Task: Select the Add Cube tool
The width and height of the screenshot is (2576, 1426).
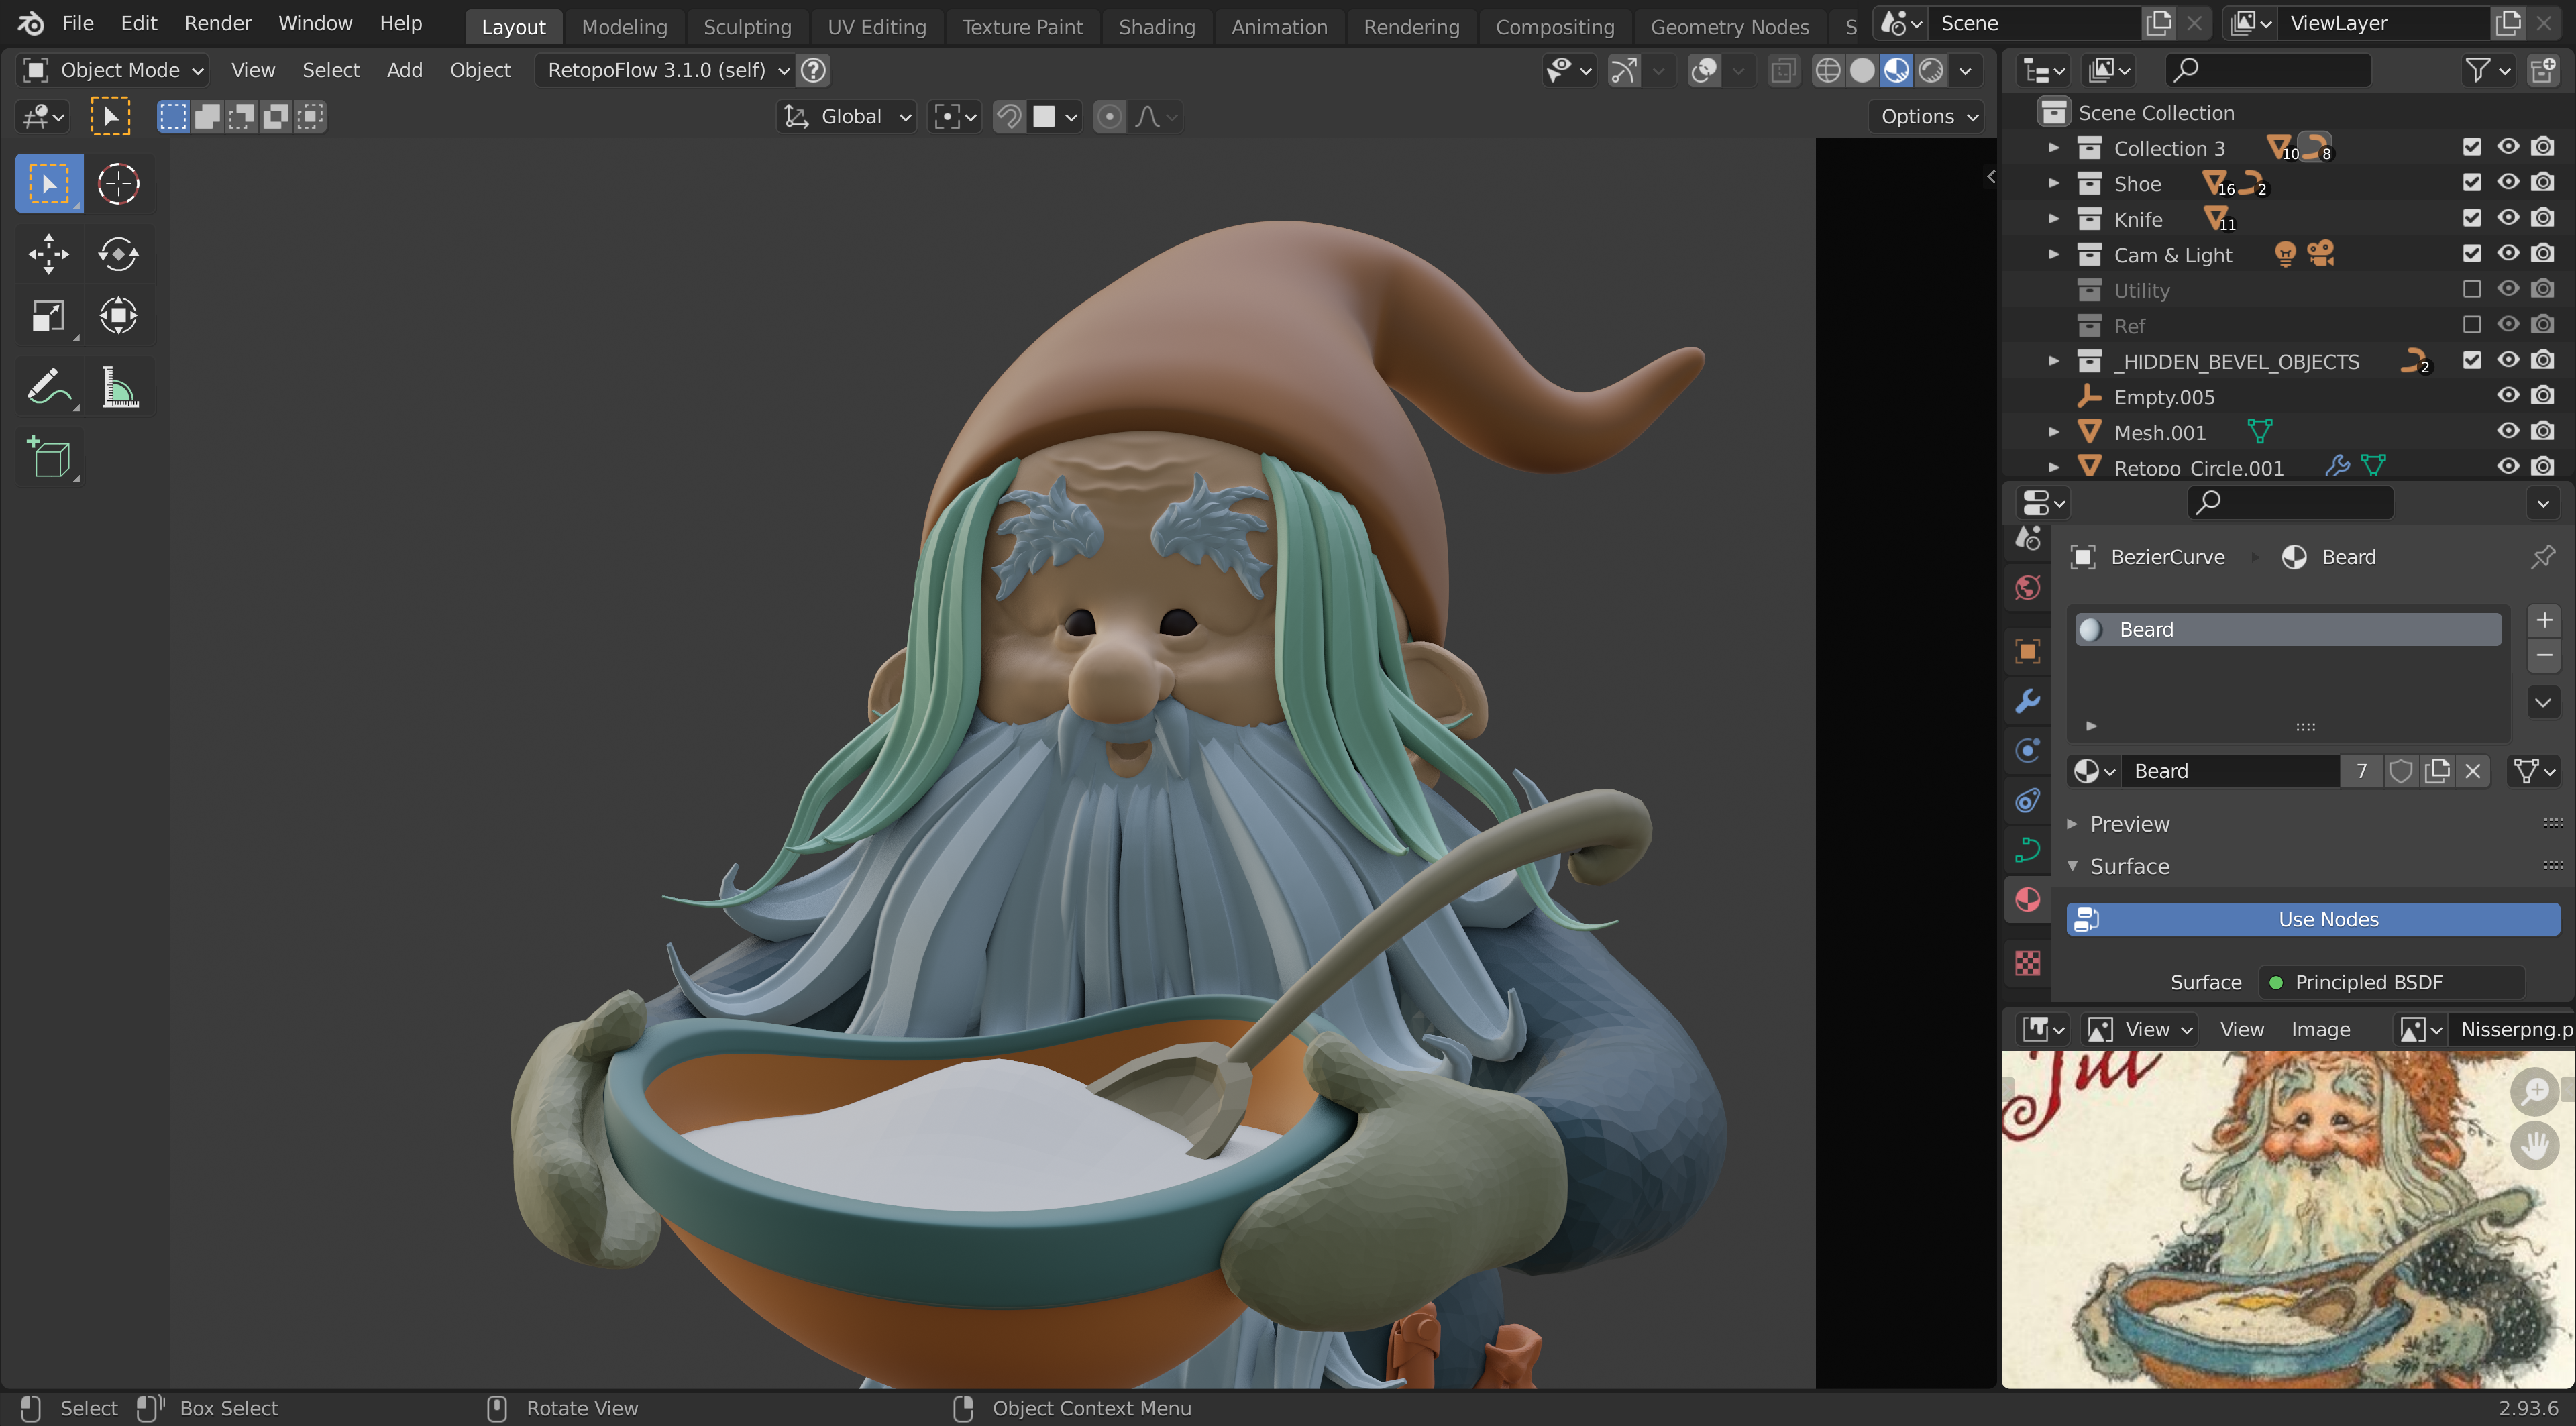Action: coord(48,458)
